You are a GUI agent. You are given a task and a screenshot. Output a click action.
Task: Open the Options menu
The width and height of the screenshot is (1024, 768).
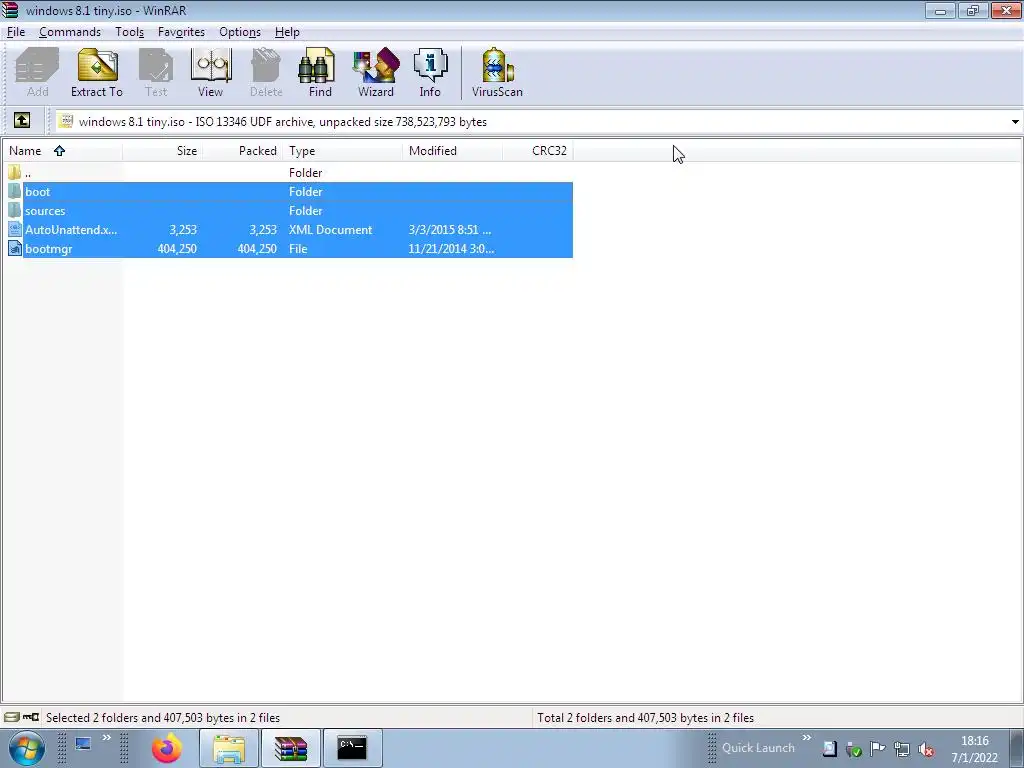pos(240,32)
